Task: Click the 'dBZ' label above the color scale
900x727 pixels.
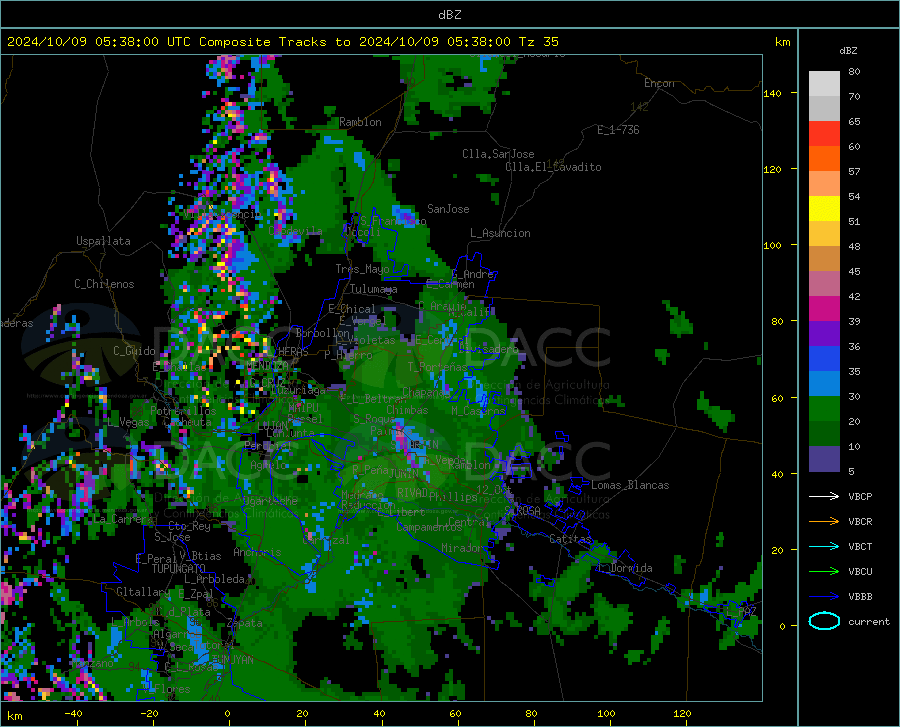Action: tap(848, 50)
